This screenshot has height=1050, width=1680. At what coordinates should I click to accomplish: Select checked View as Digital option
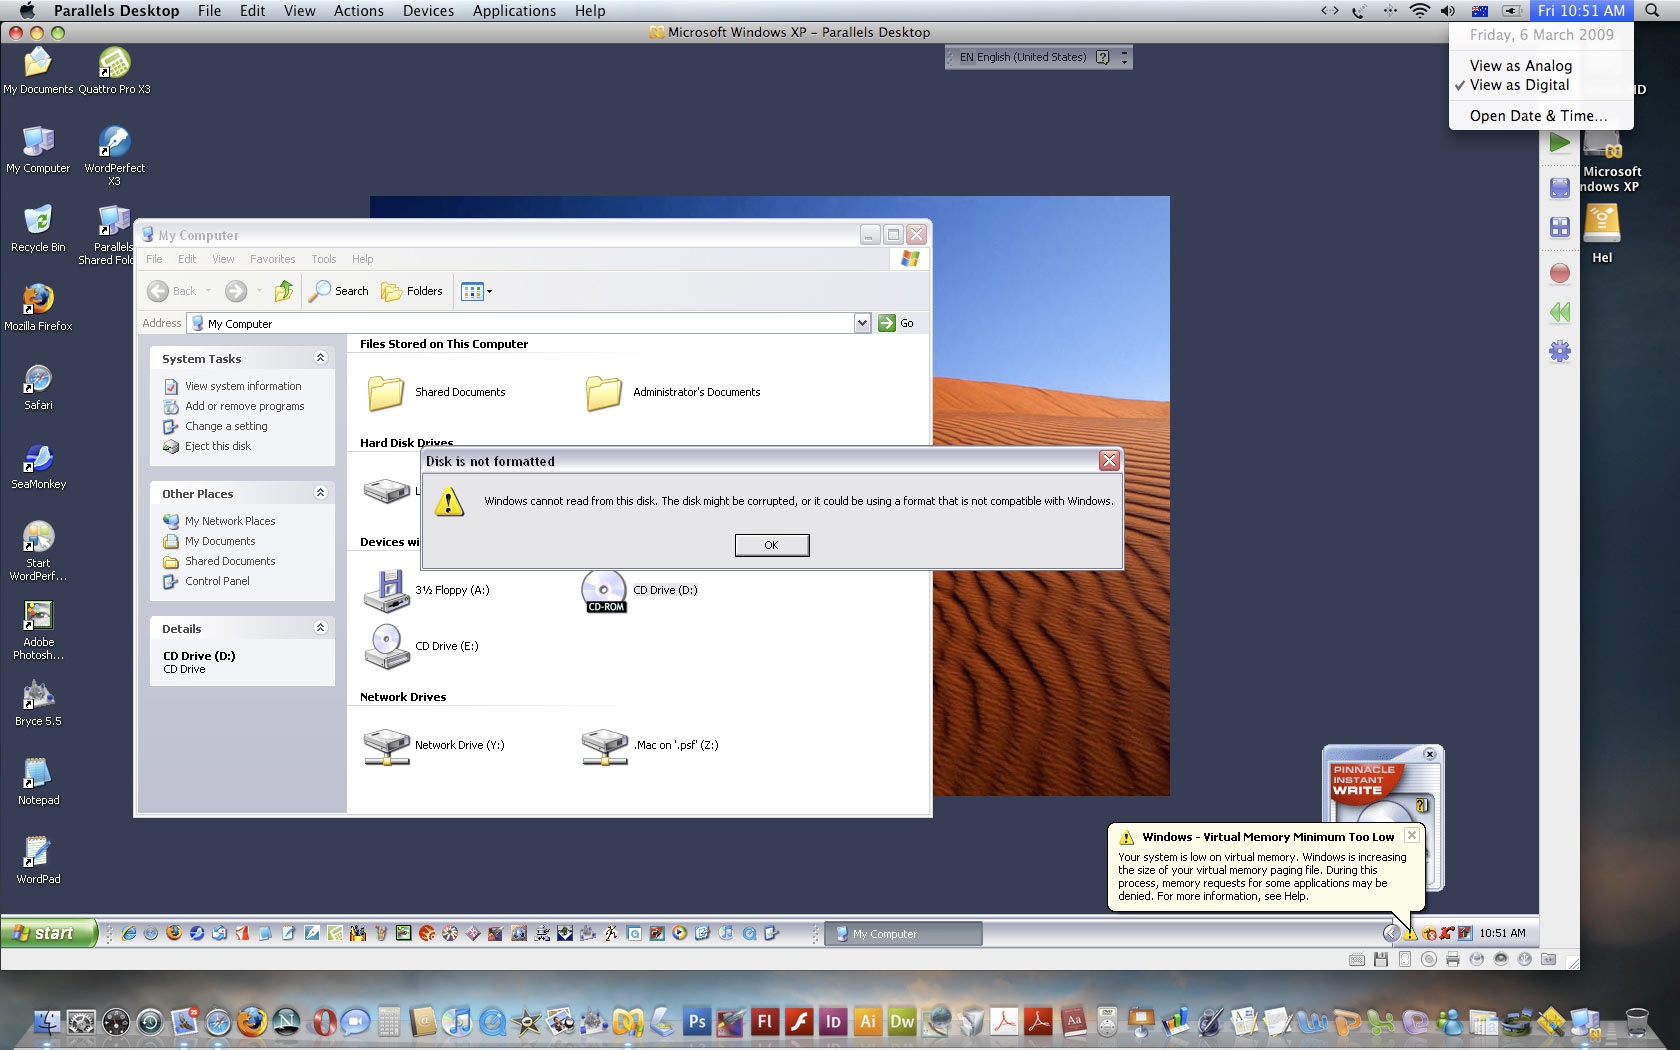tap(1519, 85)
